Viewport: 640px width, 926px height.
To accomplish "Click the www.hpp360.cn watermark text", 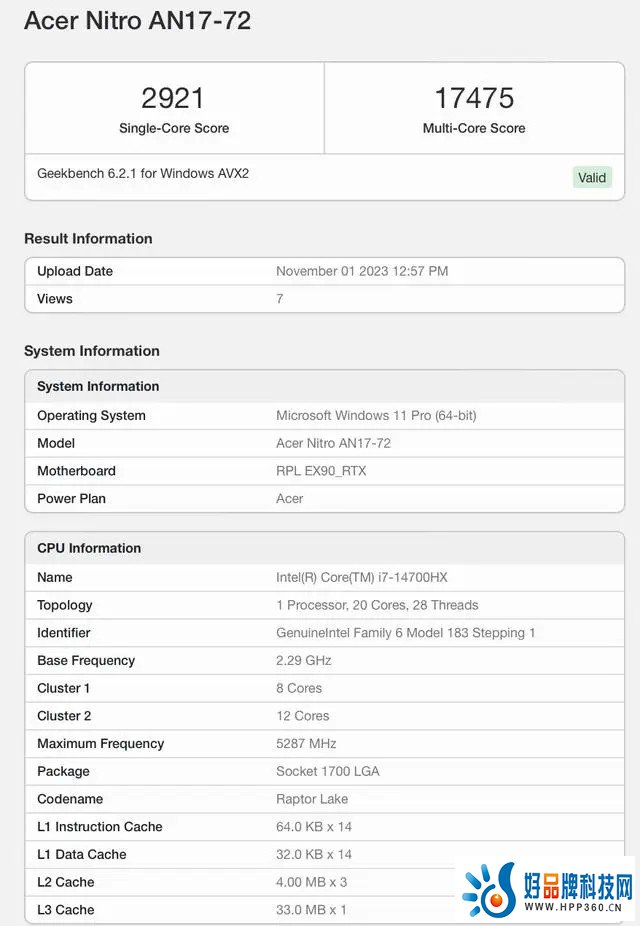I will [x=573, y=907].
